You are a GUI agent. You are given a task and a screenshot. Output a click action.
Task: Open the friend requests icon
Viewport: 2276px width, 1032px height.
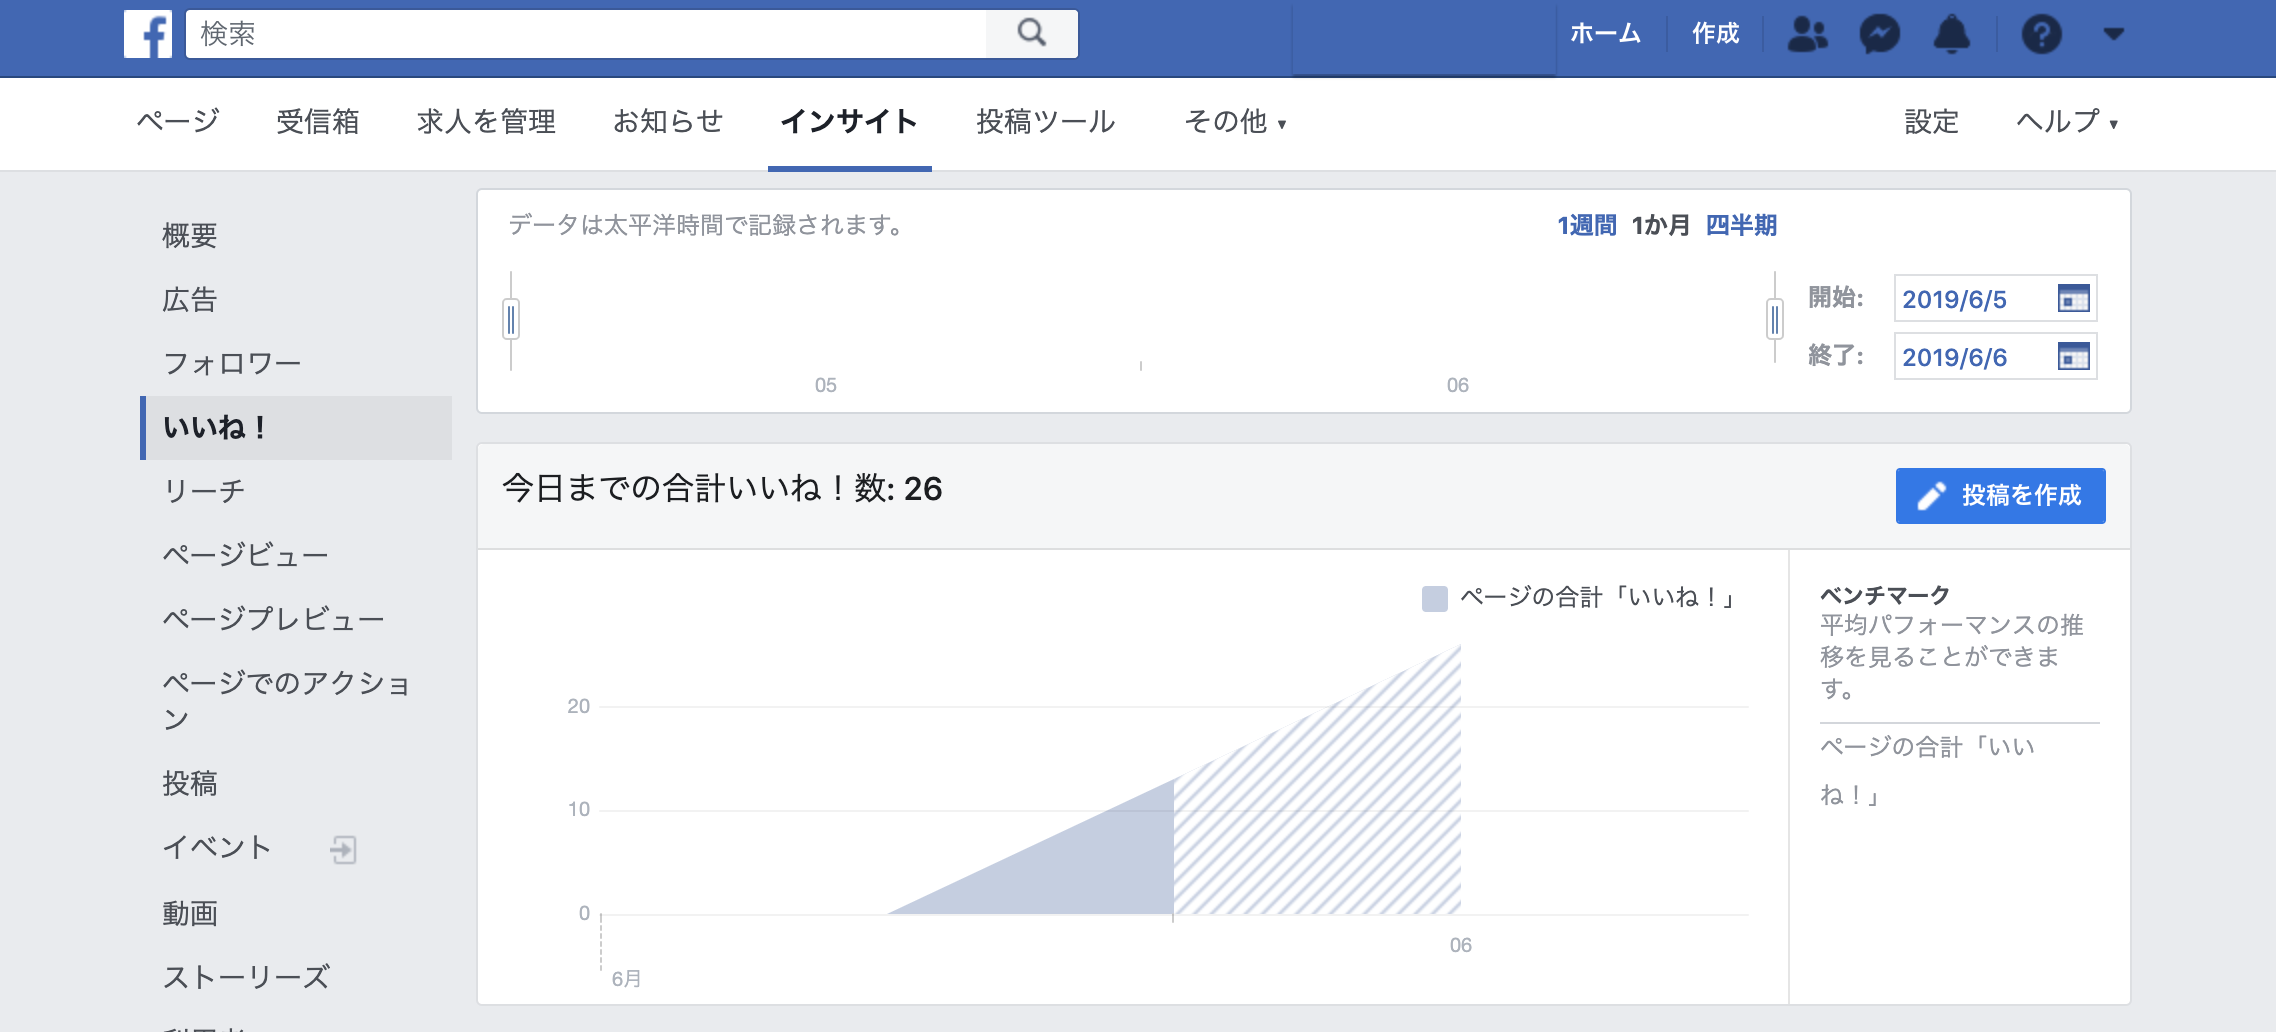pyautogui.click(x=1807, y=34)
